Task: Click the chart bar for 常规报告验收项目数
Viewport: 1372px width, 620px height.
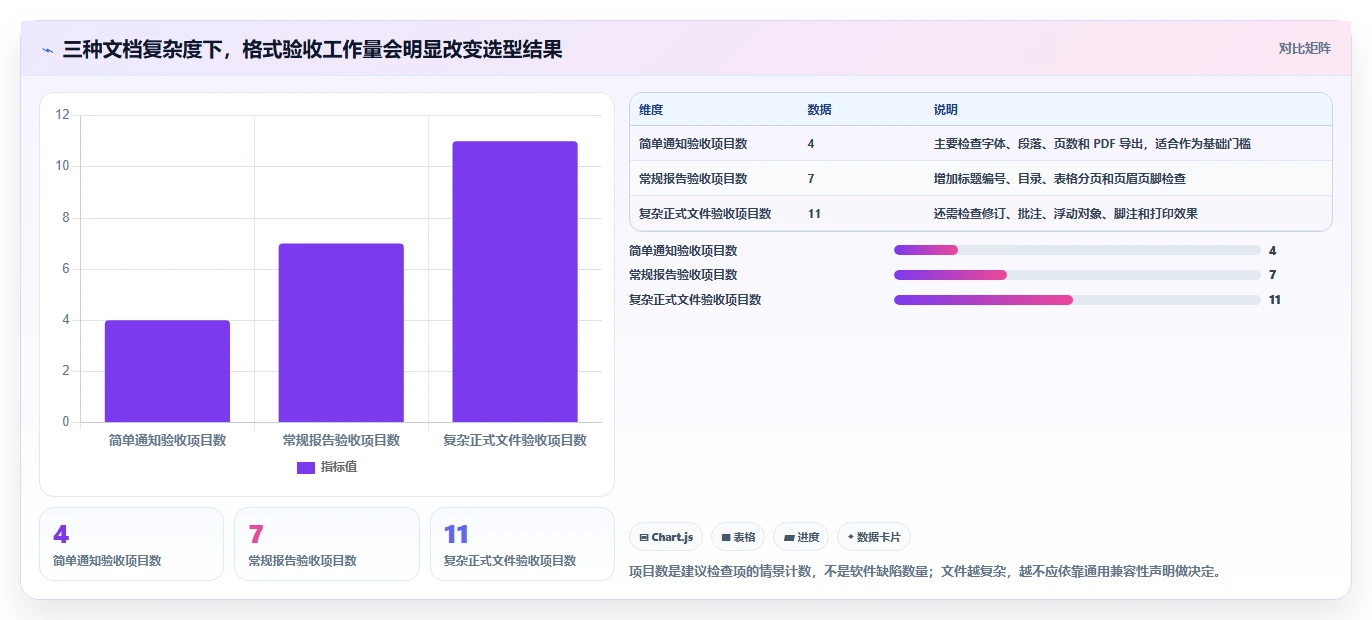Action: pos(341,333)
